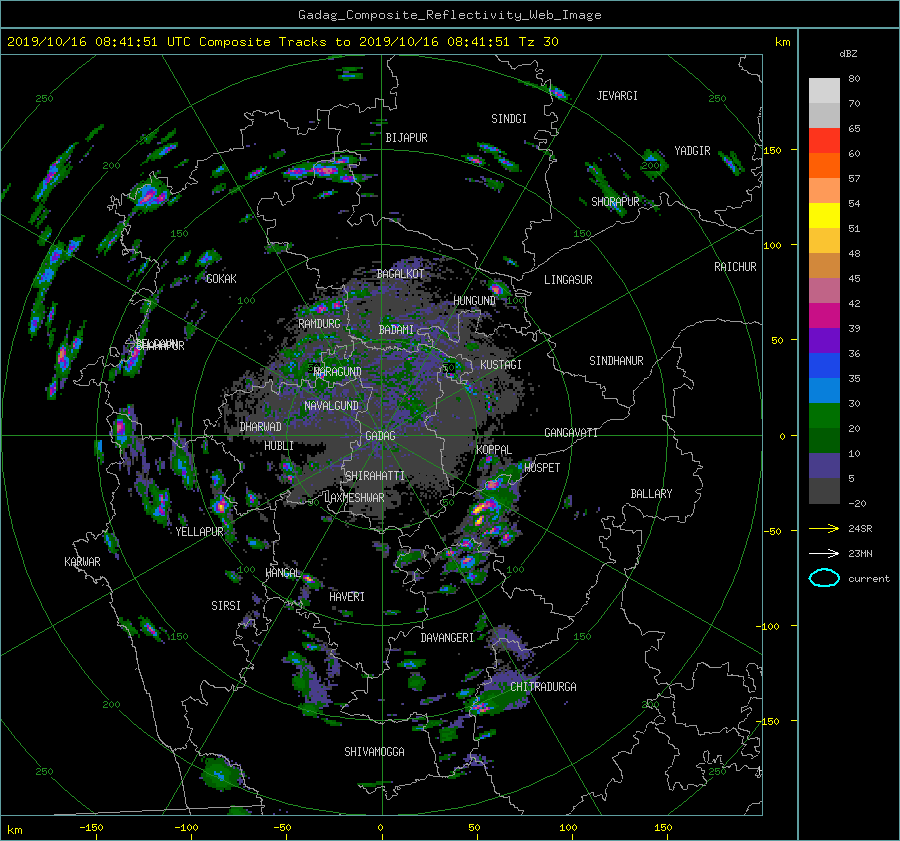Screen dimensions: 900x841
Task: Click the GADAG radar center label
Action: click(380, 436)
